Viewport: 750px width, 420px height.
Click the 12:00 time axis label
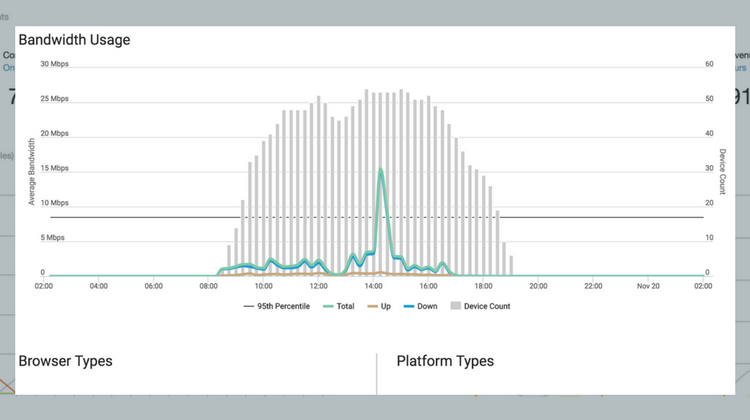coord(319,286)
